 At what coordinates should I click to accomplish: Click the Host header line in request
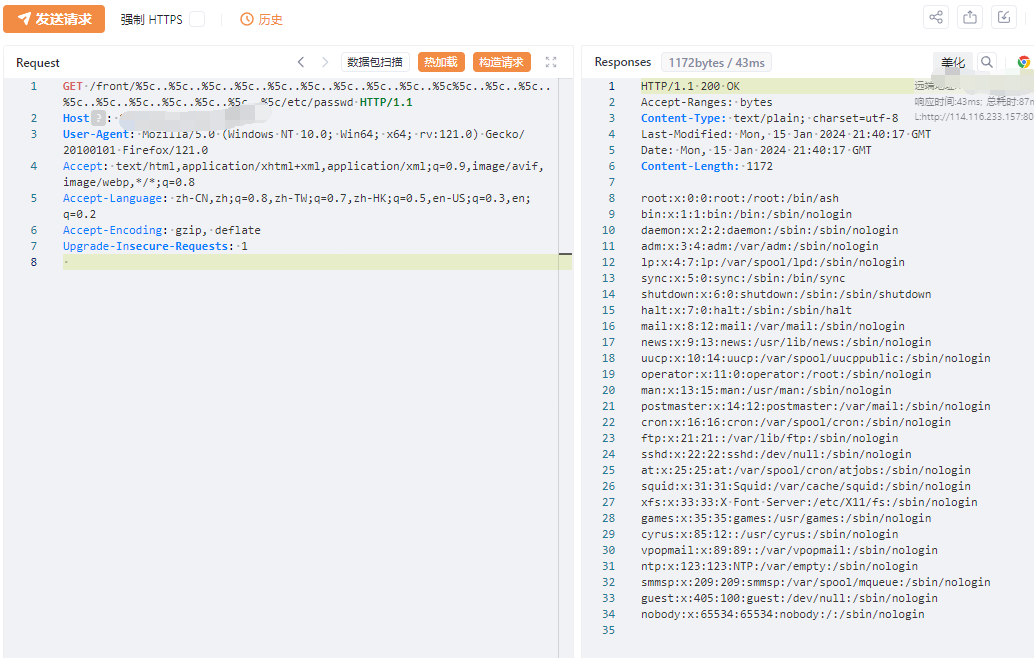[76, 118]
